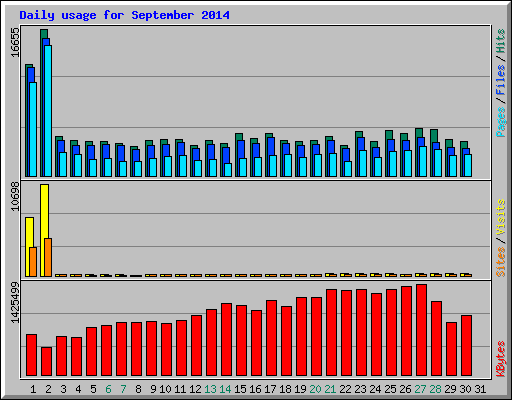Click the 16655 axis value label
Image resolution: width=512 pixels, height=400 pixels.
[x=15, y=42]
